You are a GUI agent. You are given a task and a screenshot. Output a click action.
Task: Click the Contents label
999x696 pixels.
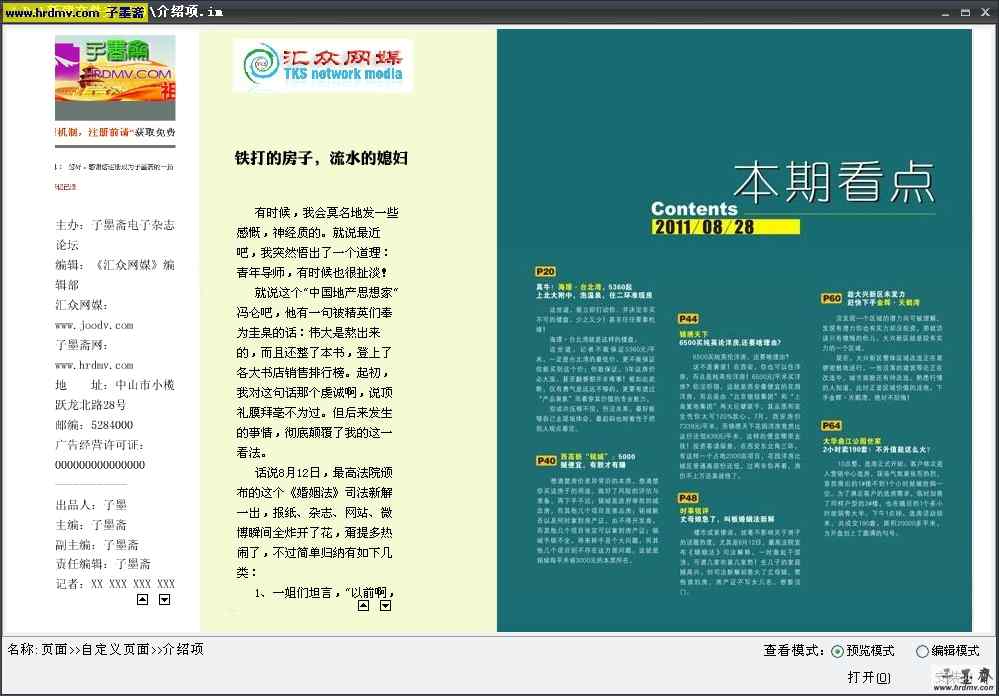(x=694, y=208)
